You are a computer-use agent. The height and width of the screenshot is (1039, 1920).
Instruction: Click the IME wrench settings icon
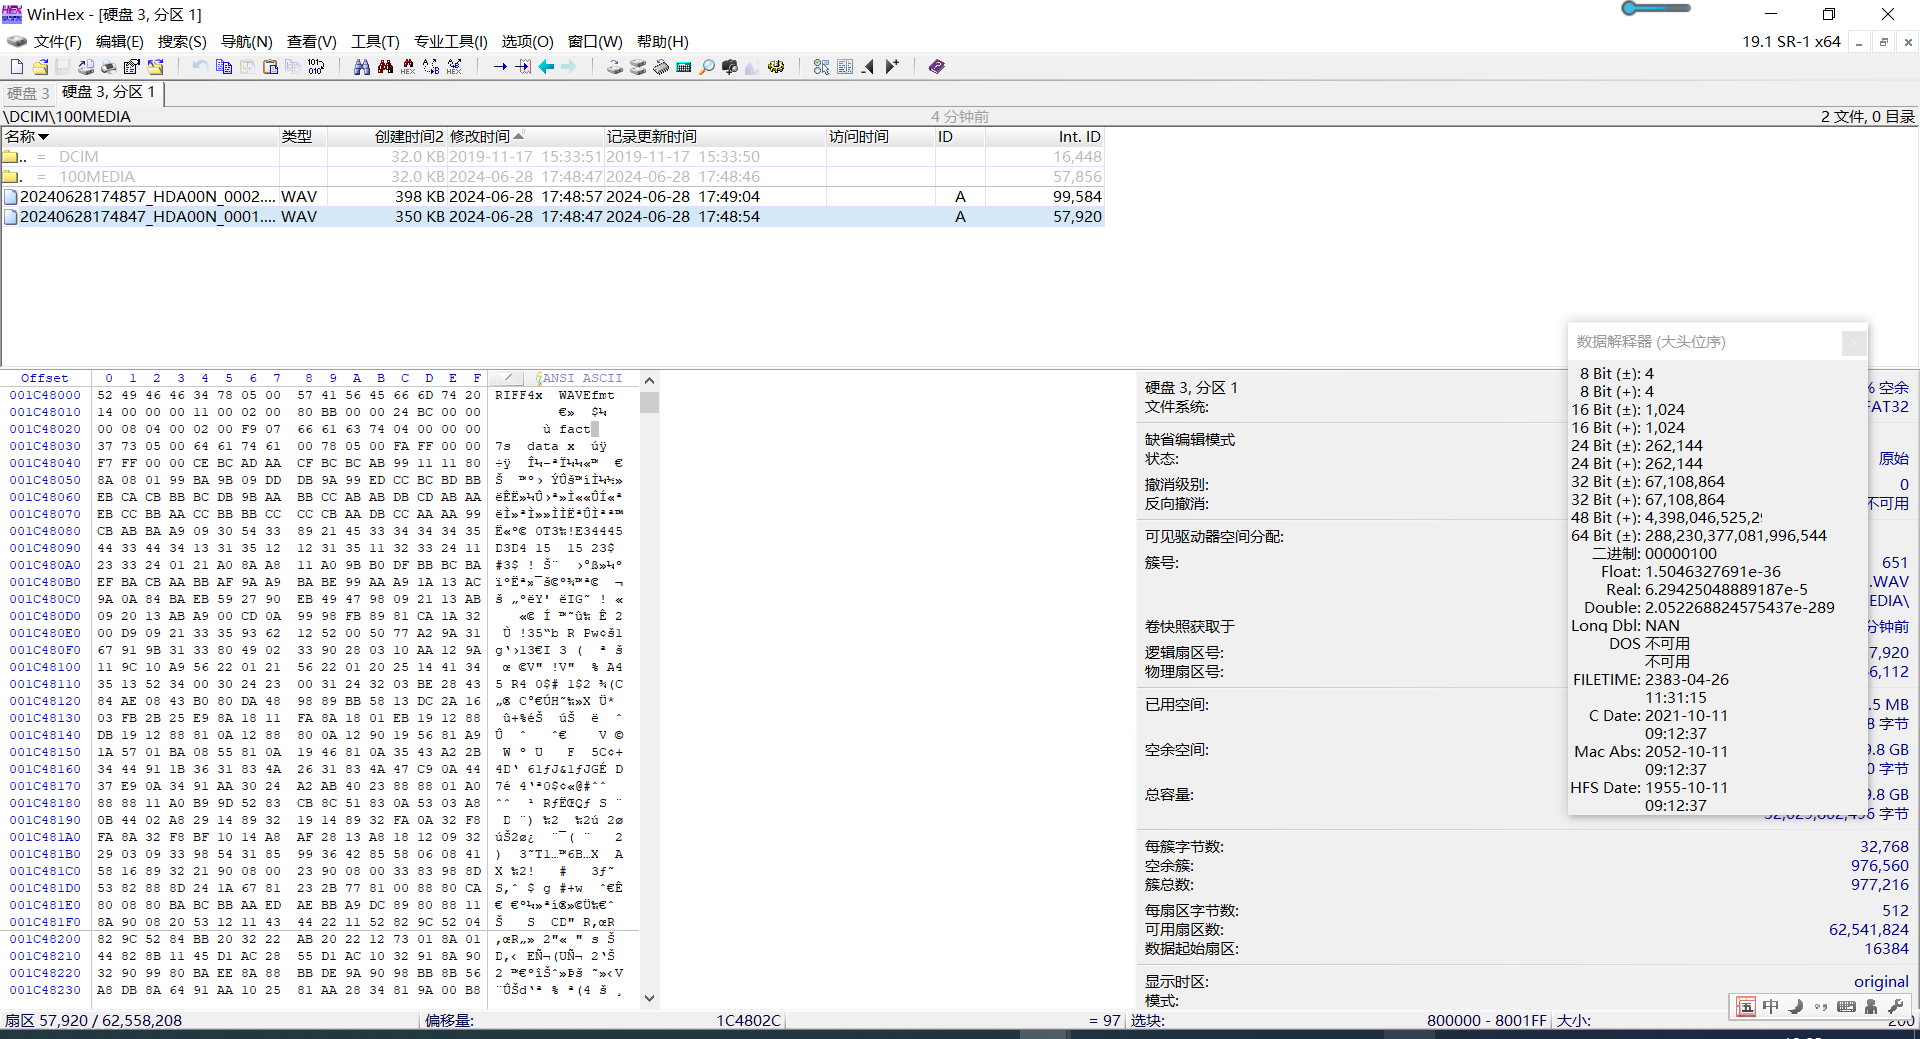tap(1895, 1007)
